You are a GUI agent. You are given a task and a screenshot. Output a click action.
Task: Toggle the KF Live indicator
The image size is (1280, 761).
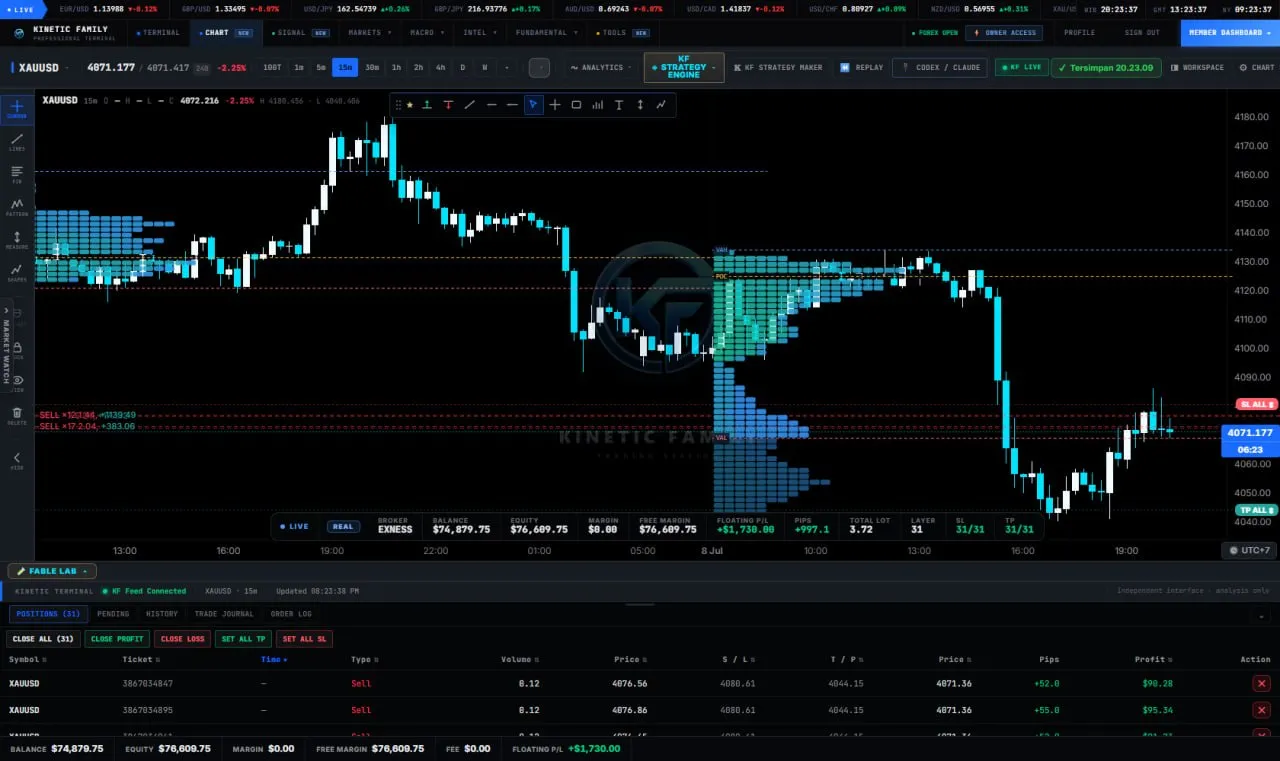[1021, 68]
